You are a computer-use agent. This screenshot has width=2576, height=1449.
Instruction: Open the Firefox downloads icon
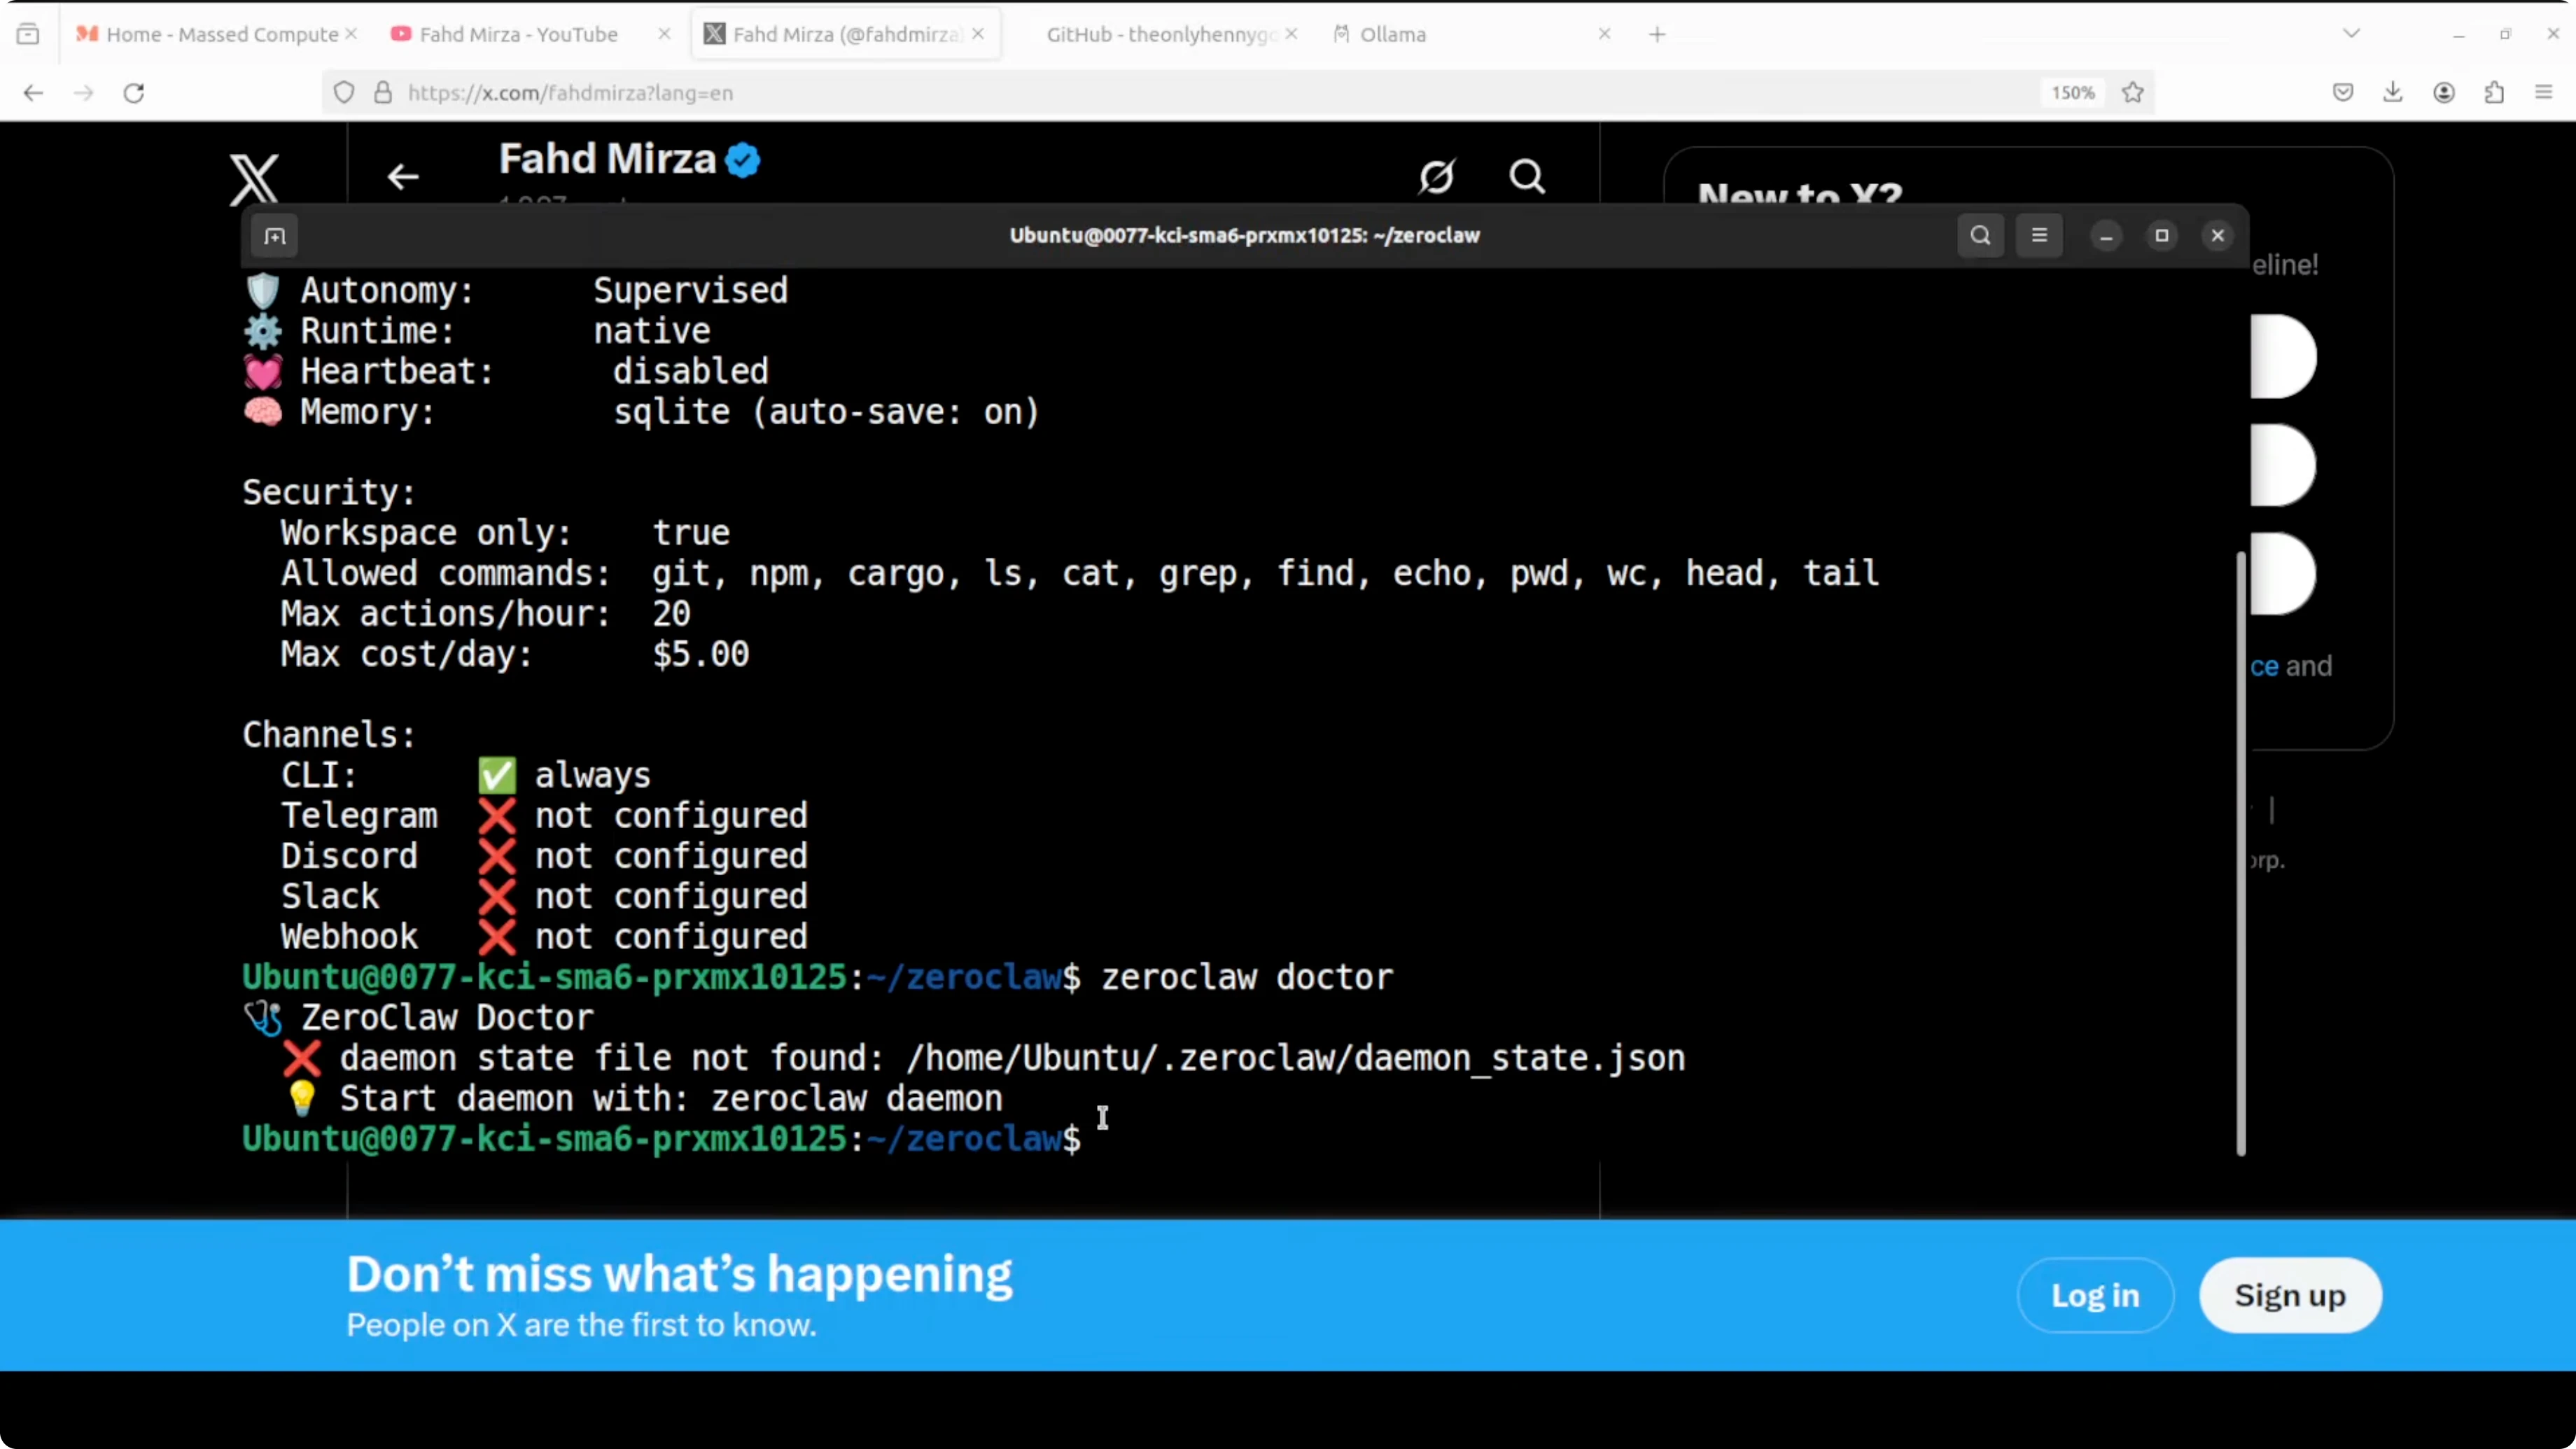click(2393, 93)
